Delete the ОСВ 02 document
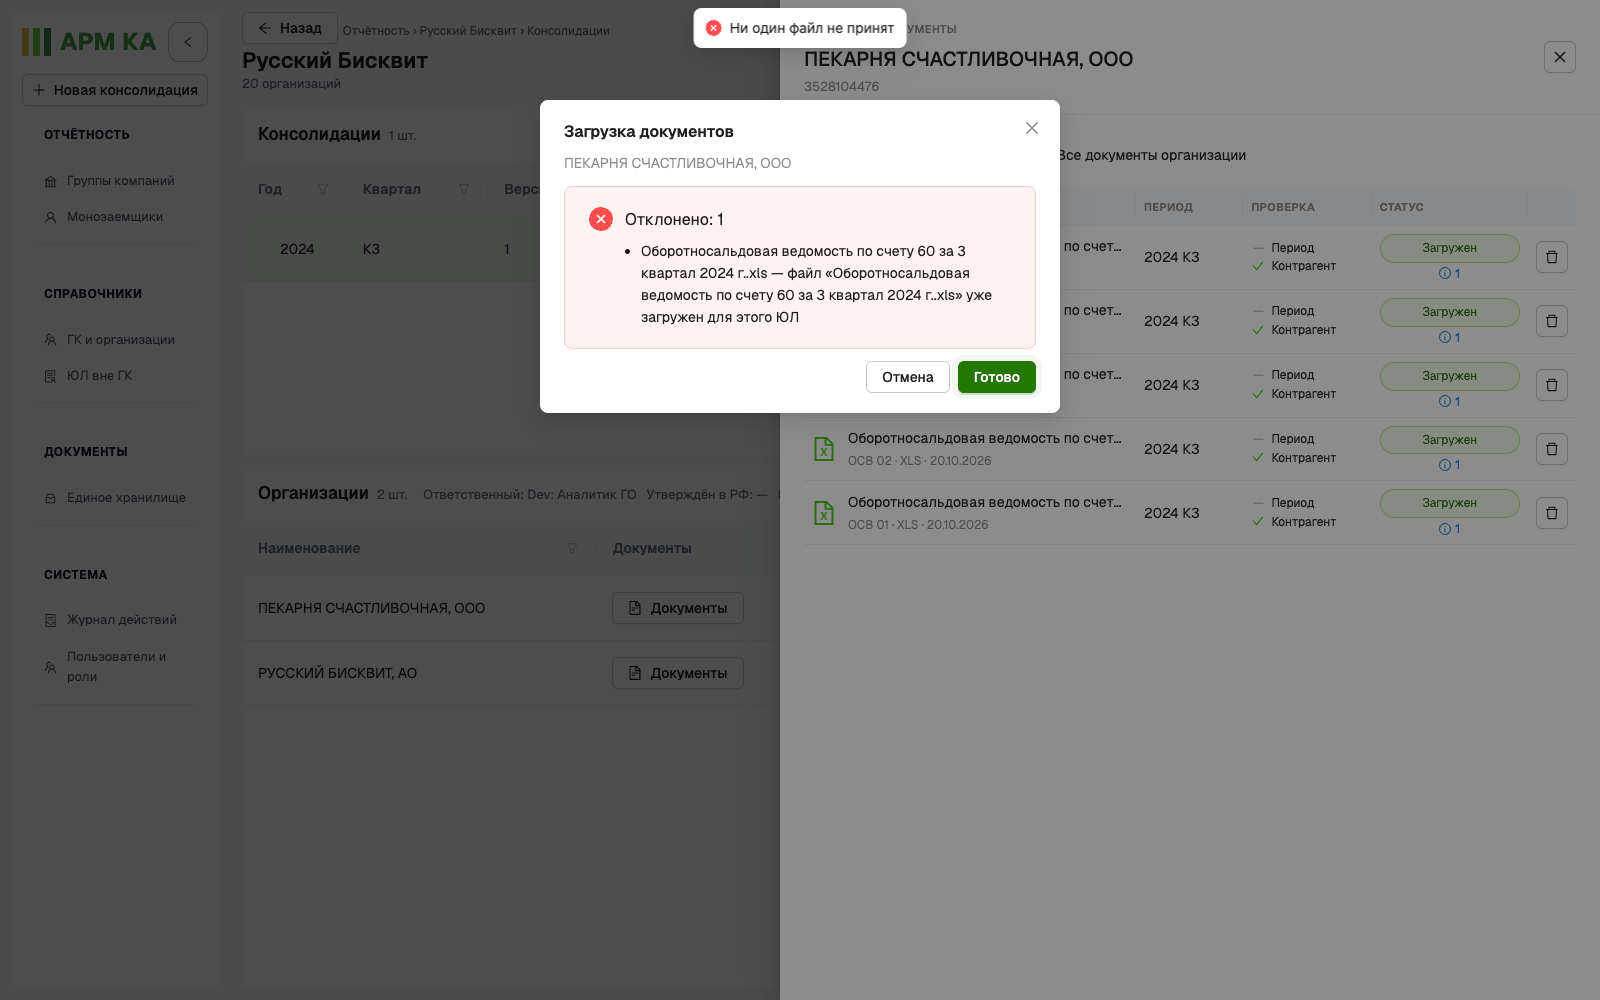The image size is (1600, 1000). click(x=1552, y=449)
